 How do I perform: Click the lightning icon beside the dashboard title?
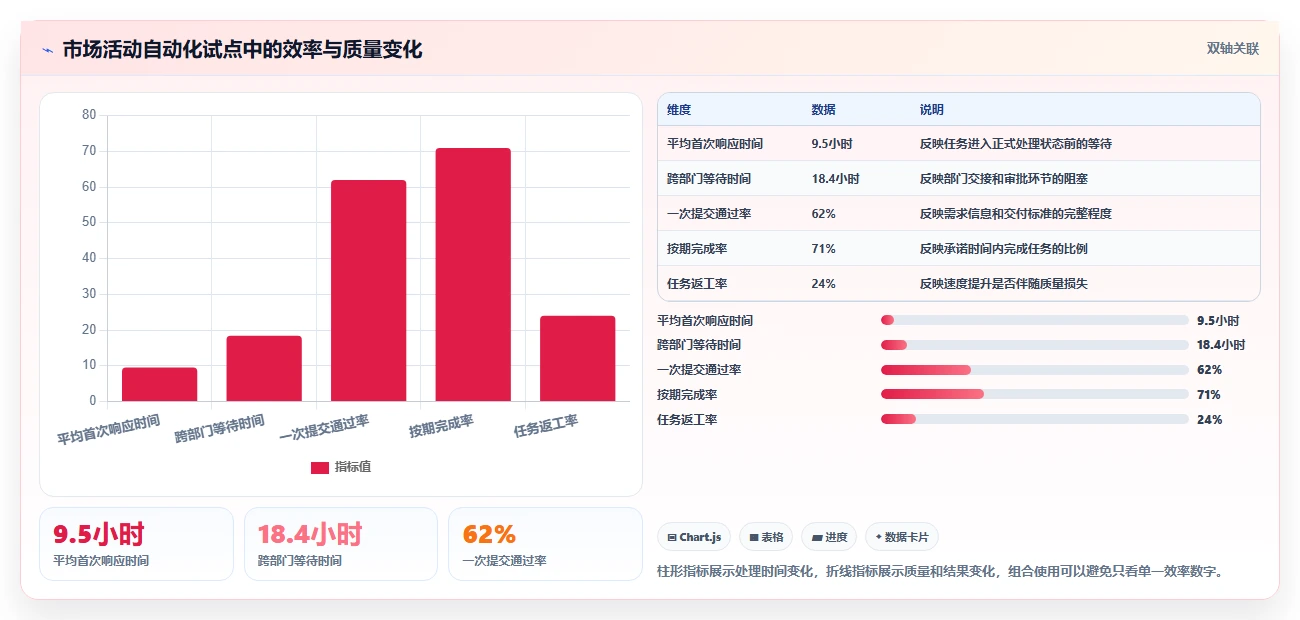(x=47, y=50)
